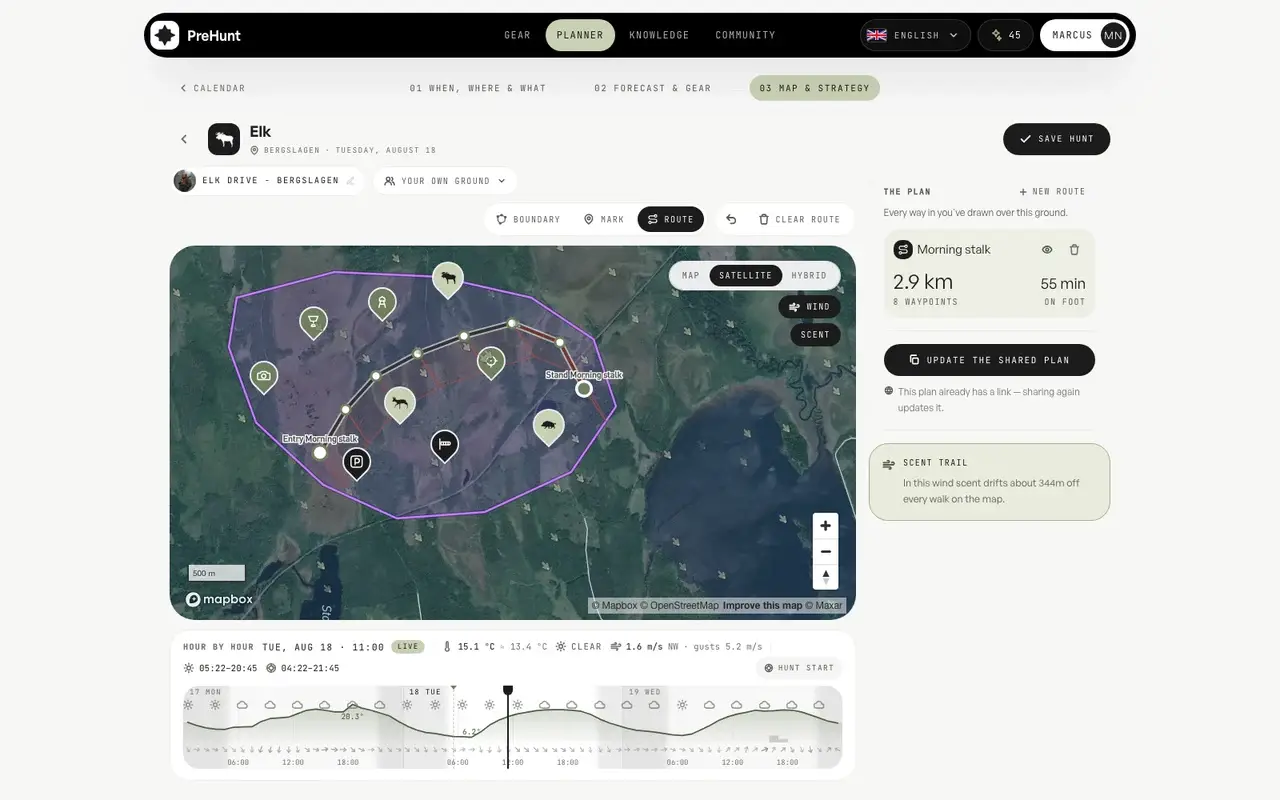Screen dimensions: 1280x800
Task: Open Marcus user menu
Action: [1086, 35]
